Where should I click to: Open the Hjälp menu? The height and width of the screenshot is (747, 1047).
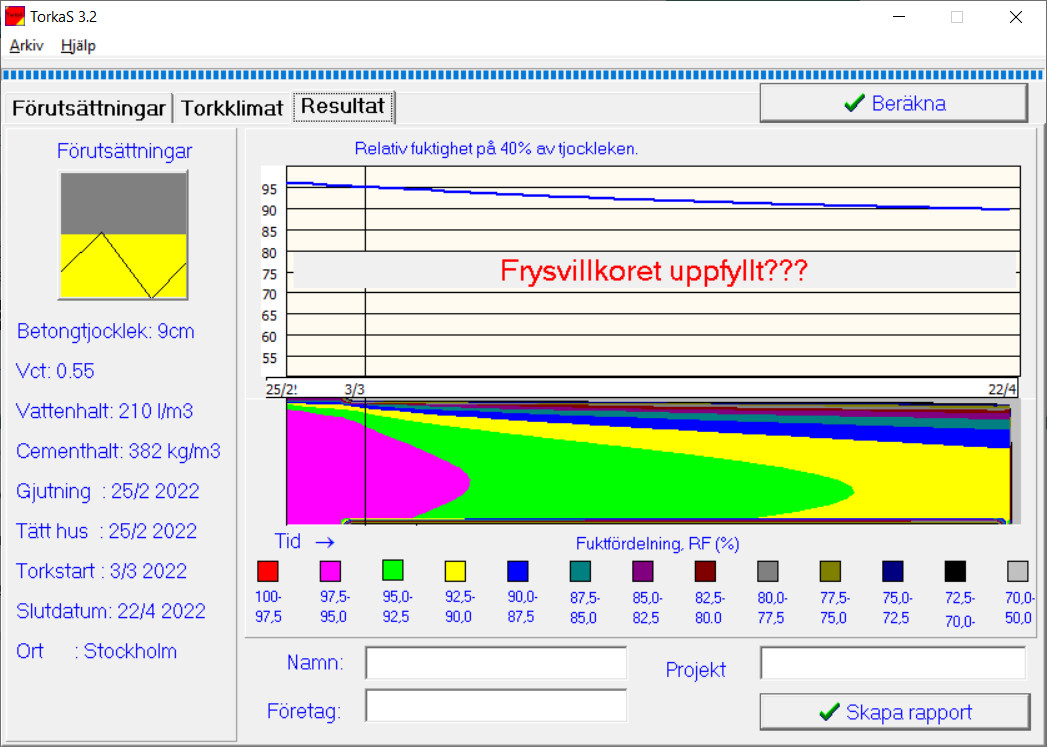[x=78, y=45]
